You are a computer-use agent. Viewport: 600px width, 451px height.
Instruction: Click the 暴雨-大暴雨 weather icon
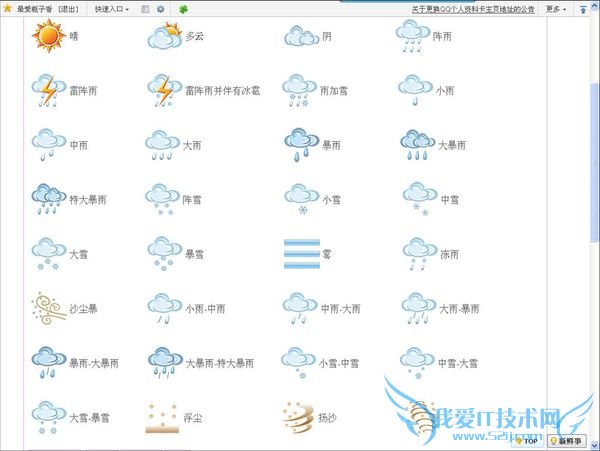[x=49, y=363]
